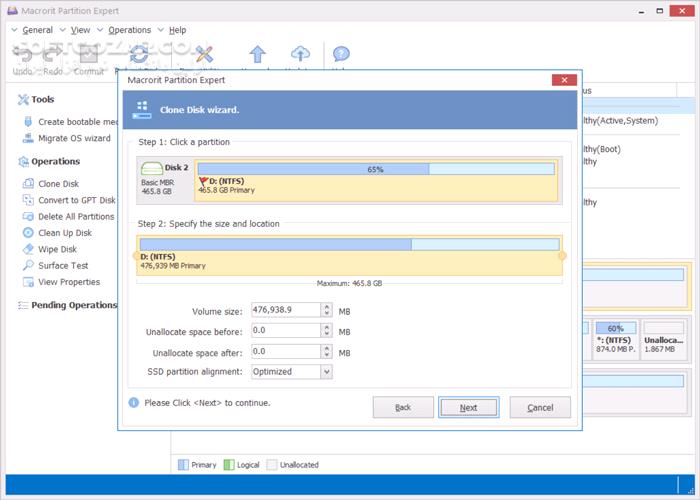Click the speech bubble help toolbar icon
Viewport: 700px width, 500px height.
tap(341, 54)
